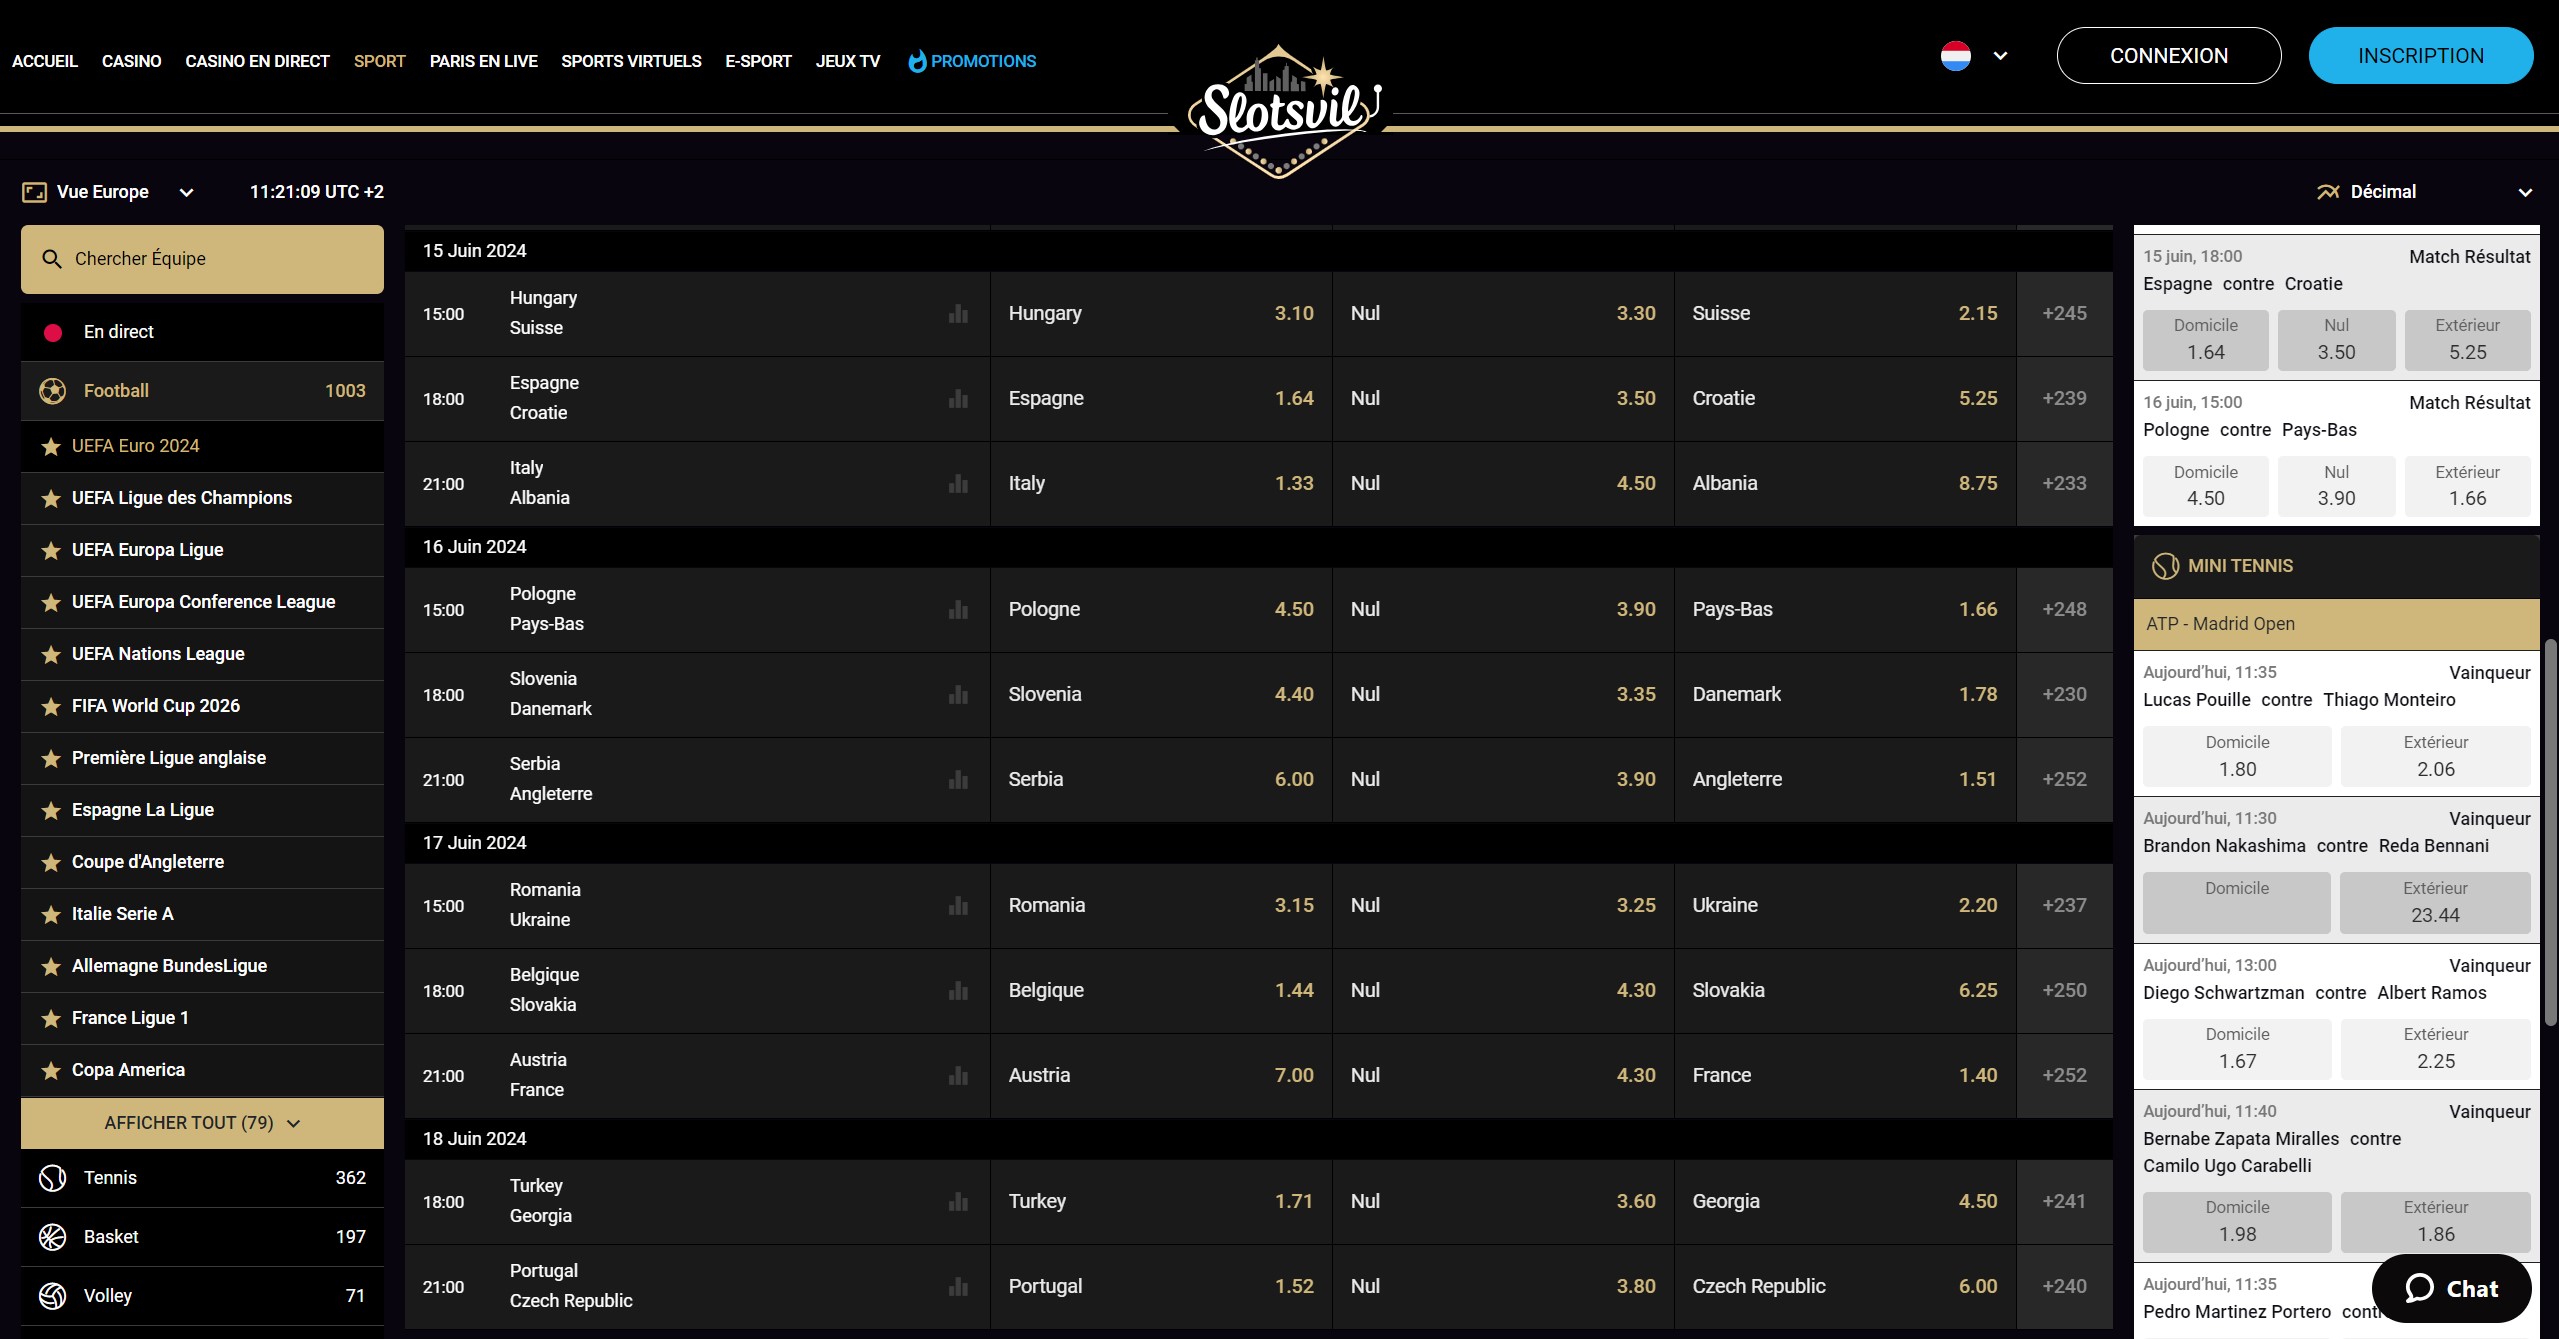Click the Basket sport icon

tap(53, 1237)
